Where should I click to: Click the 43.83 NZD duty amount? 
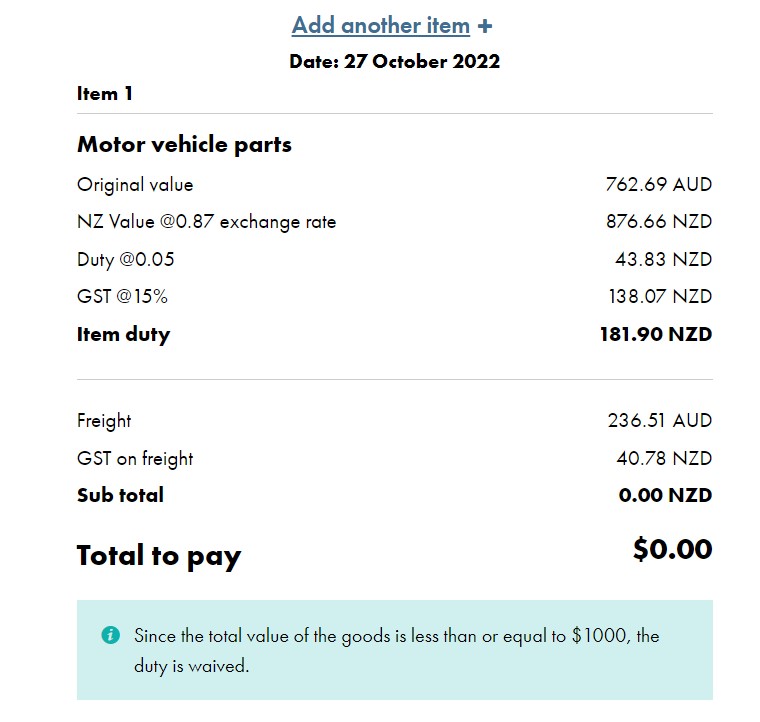(x=664, y=259)
